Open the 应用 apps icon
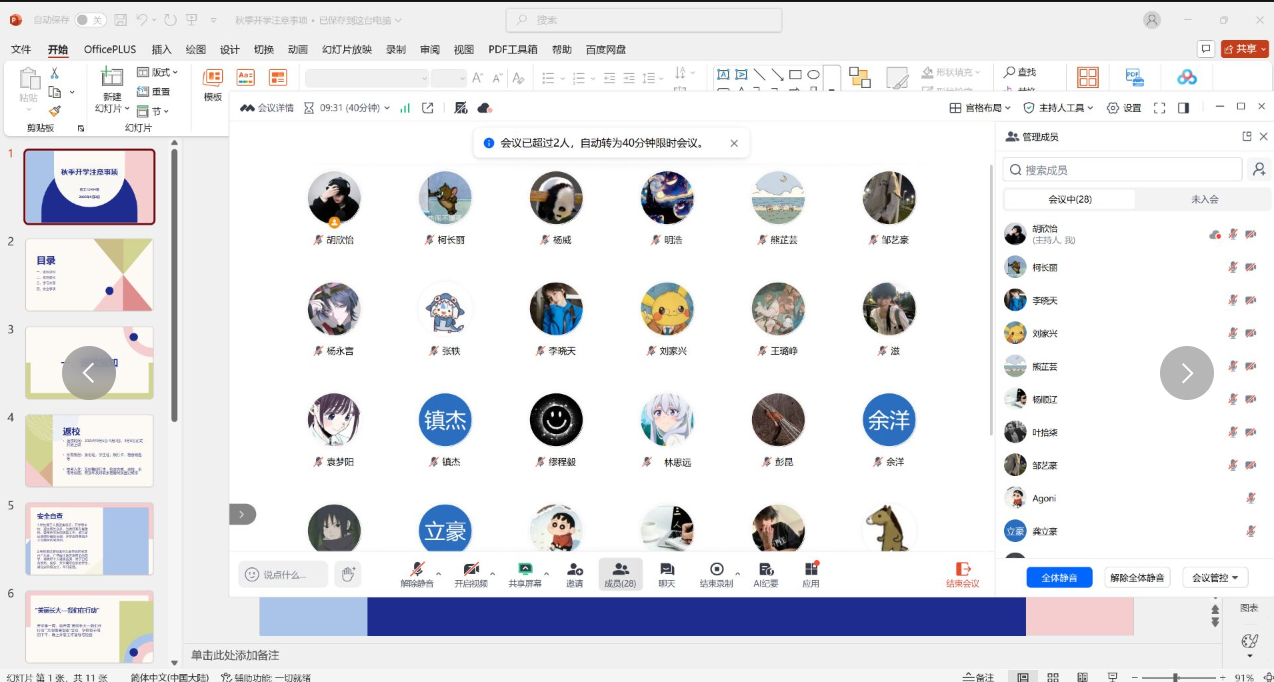 (x=811, y=570)
